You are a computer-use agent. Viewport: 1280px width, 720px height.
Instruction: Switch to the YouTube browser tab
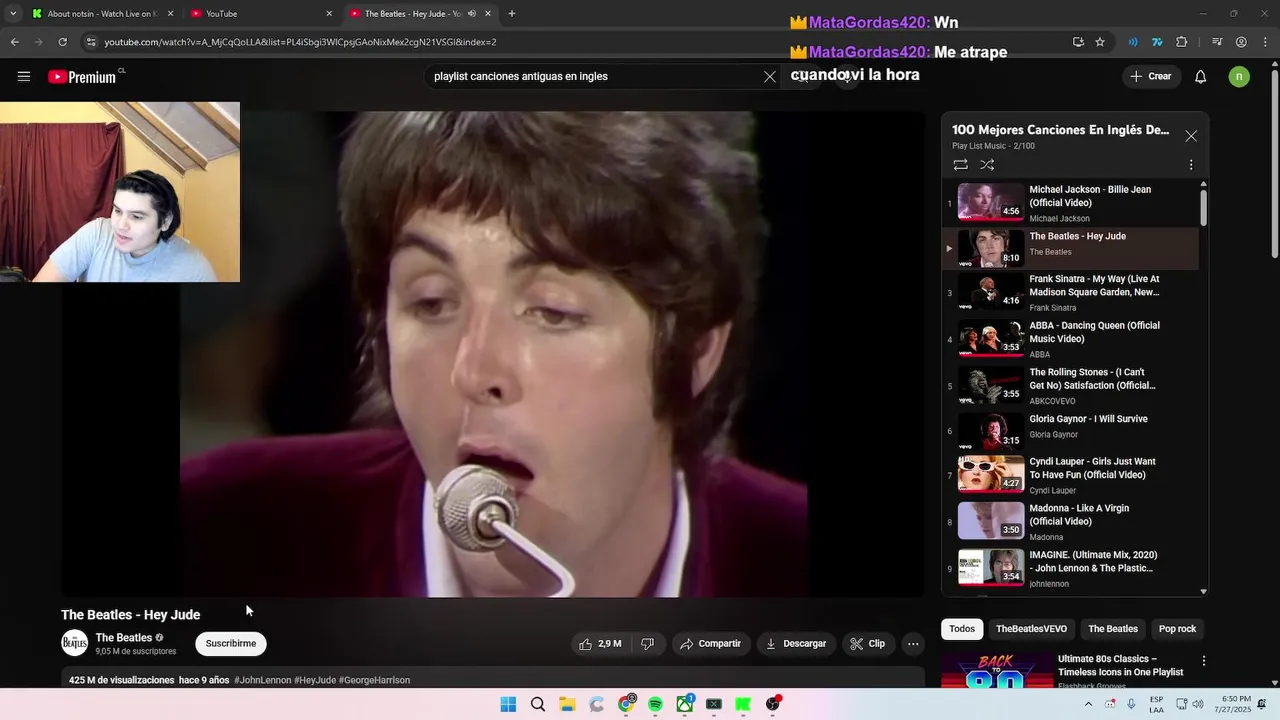(x=260, y=14)
